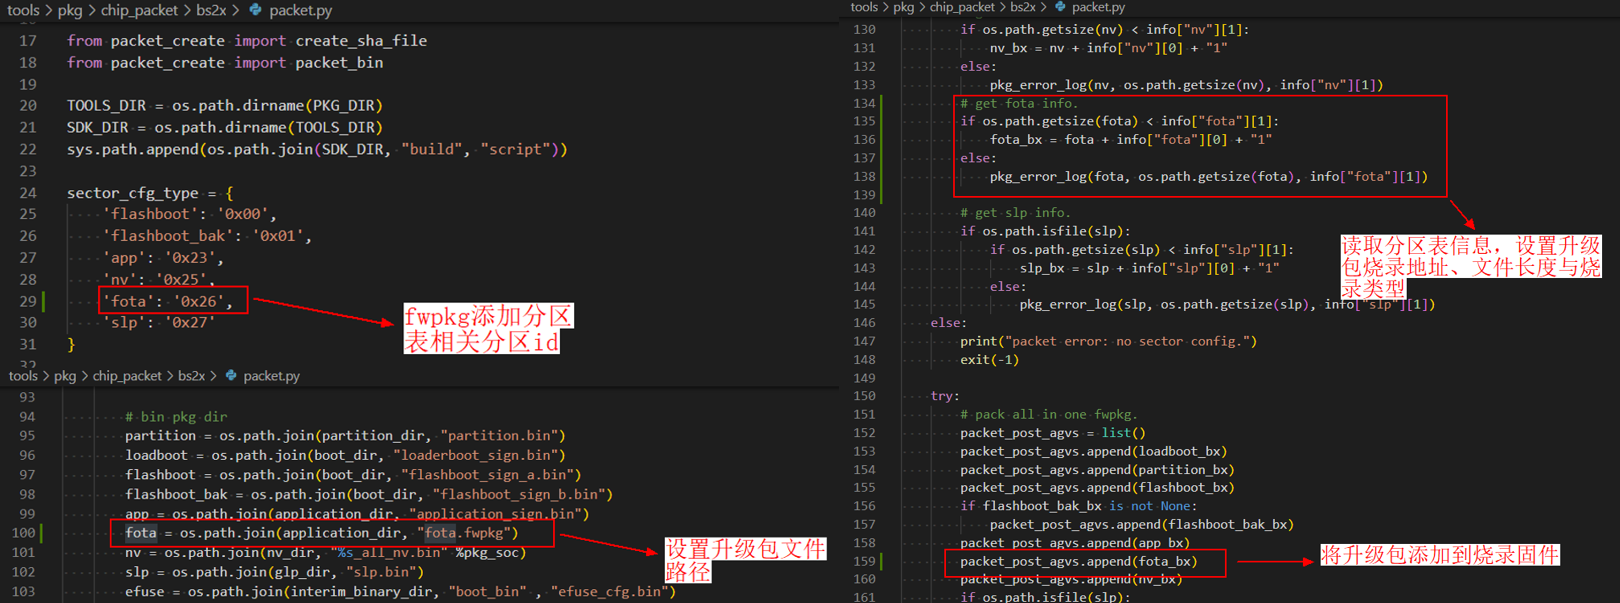This screenshot has height=603, width=1620.
Task: Select 'pkg' breadcrumb in top-left pane
Action: [70, 10]
